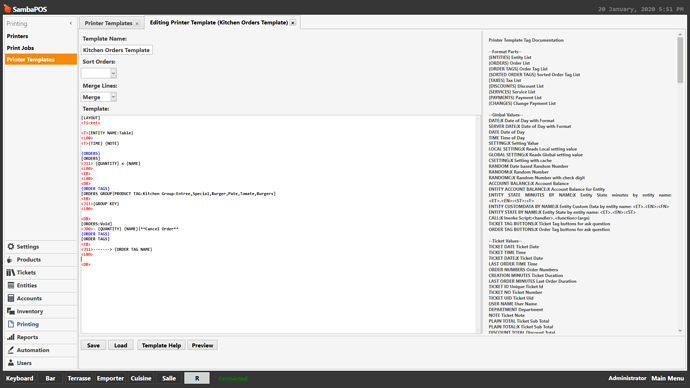Open the Merge Lines dropdown
690x388 pixels.
coord(113,97)
